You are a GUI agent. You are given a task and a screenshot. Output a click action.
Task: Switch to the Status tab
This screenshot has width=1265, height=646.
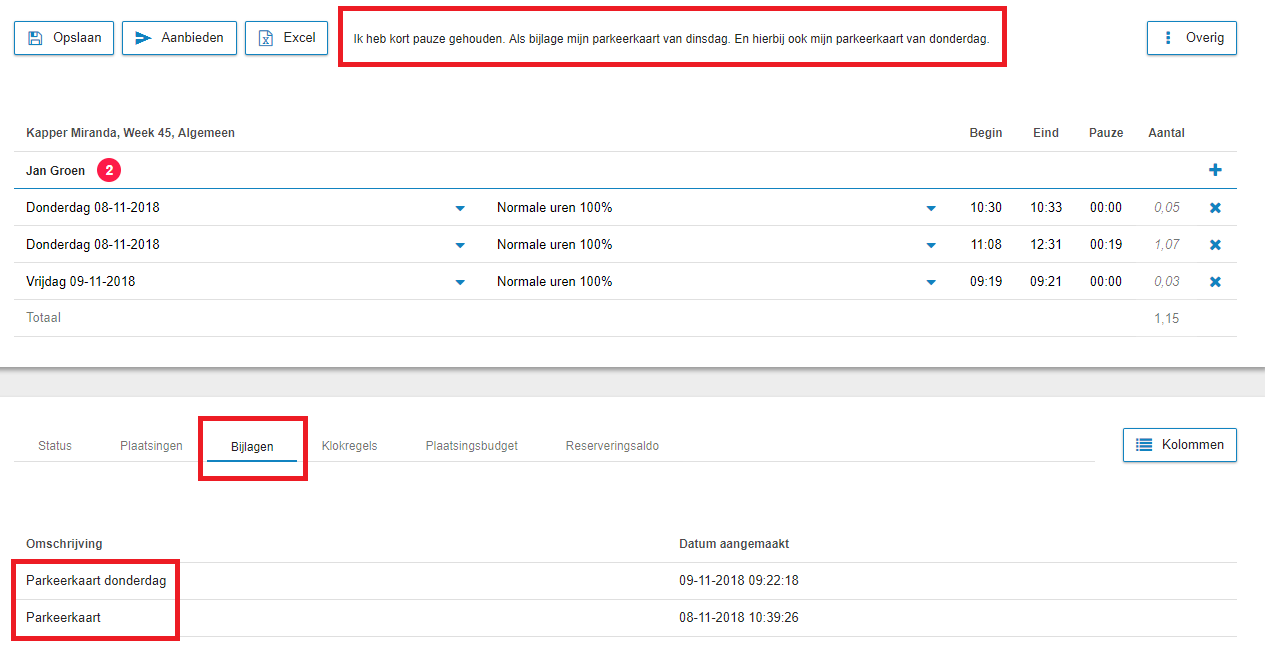pyautogui.click(x=55, y=446)
